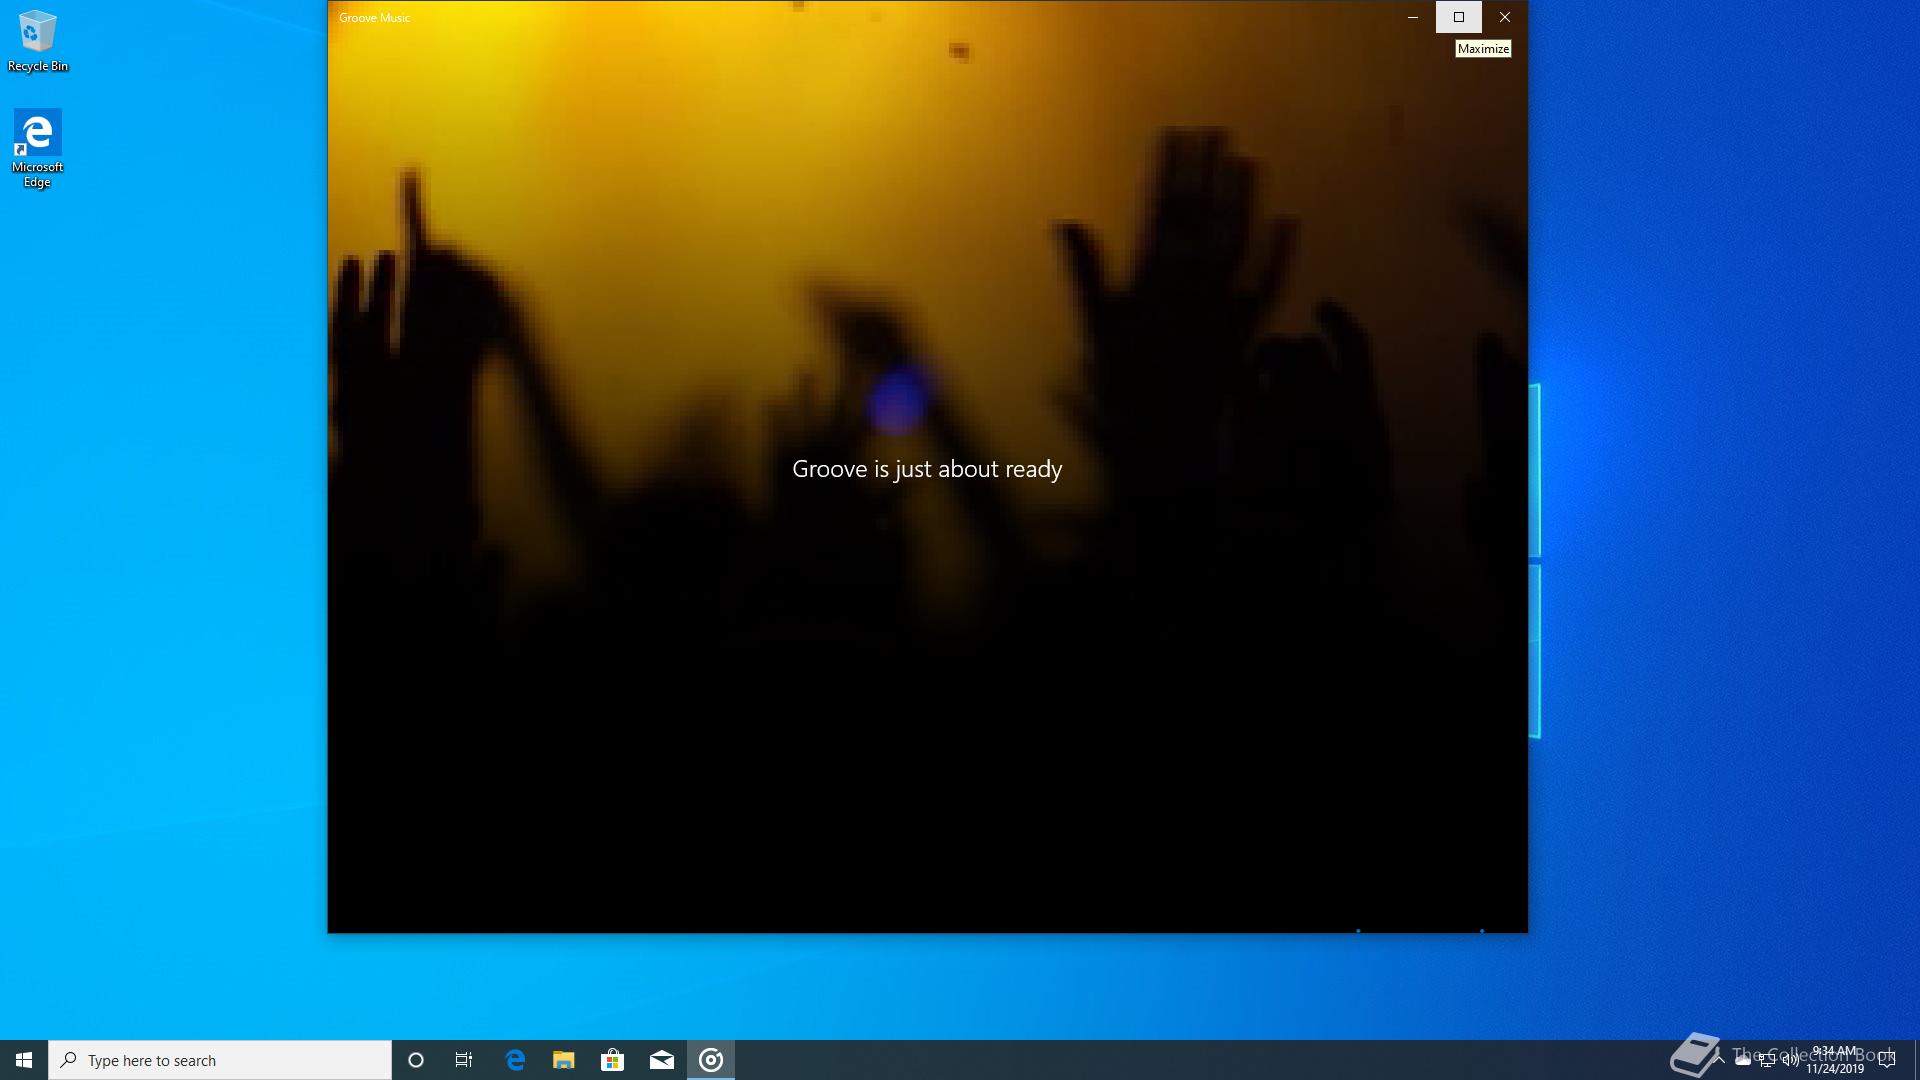
Task: Maximize the Groove Music window
Action: pyautogui.click(x=1459, y=17)
